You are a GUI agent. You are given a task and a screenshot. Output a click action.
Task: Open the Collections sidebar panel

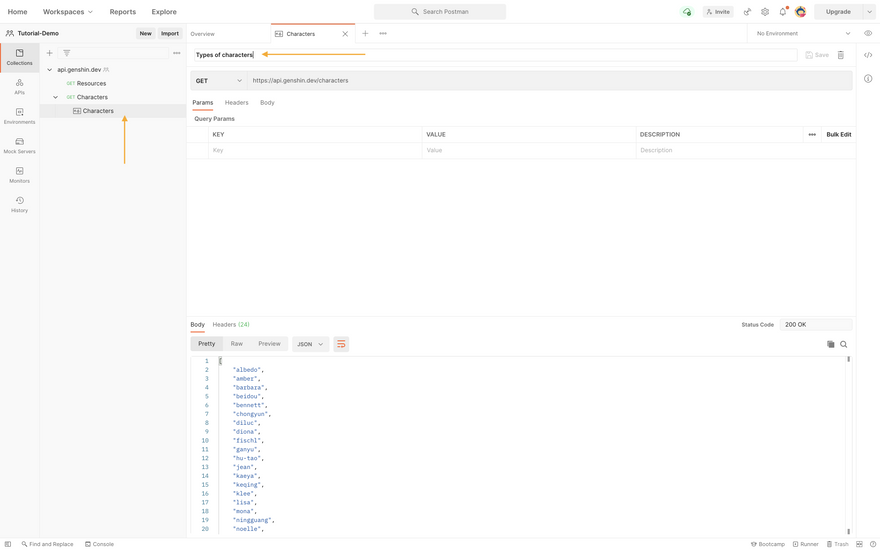20,57
